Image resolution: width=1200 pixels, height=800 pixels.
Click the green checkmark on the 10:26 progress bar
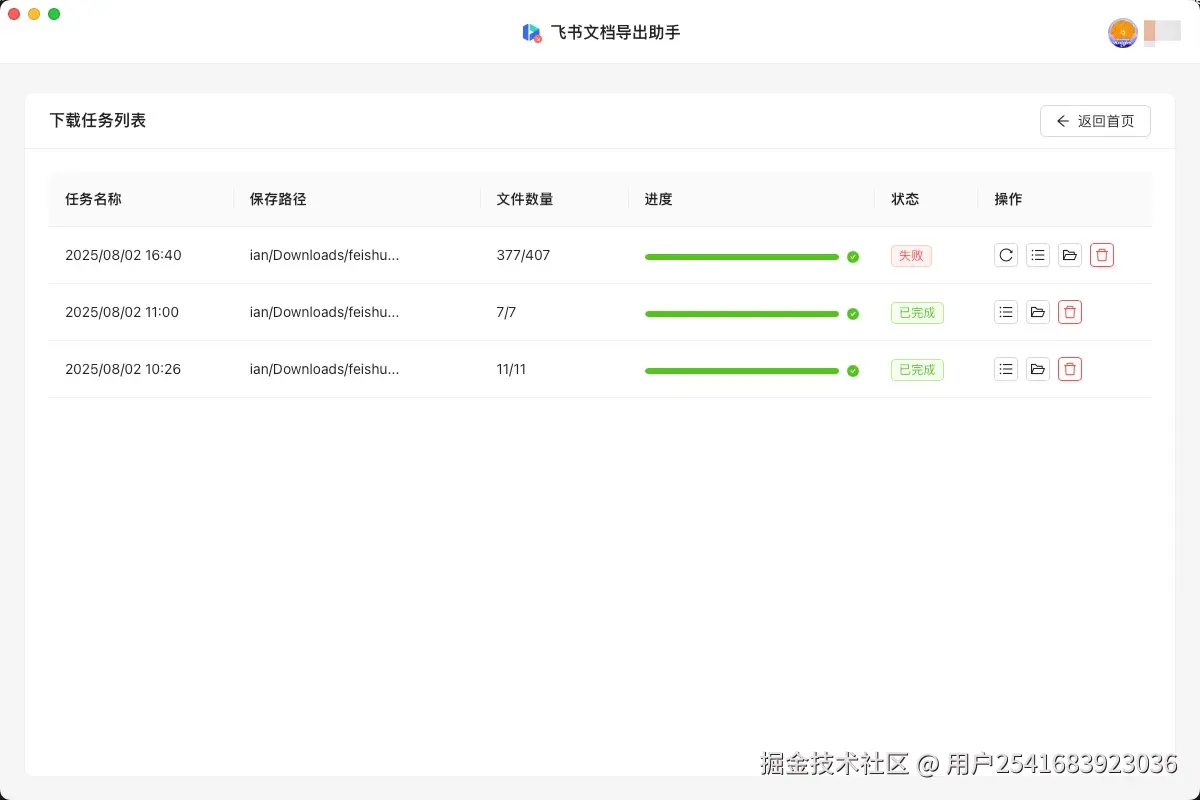[x=852, y=370]
